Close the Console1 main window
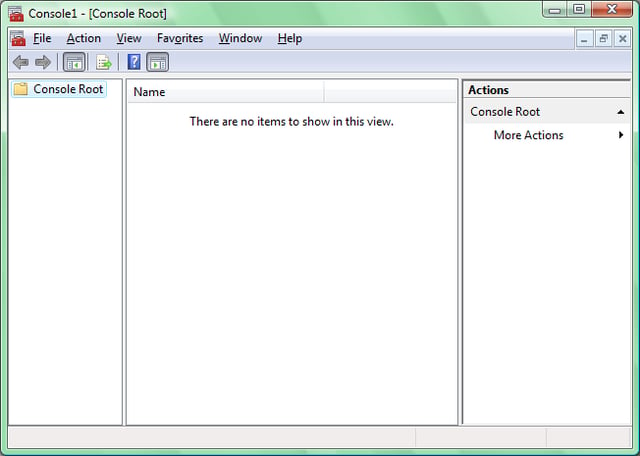Screen dimensions: 640x456 point(611,10)
